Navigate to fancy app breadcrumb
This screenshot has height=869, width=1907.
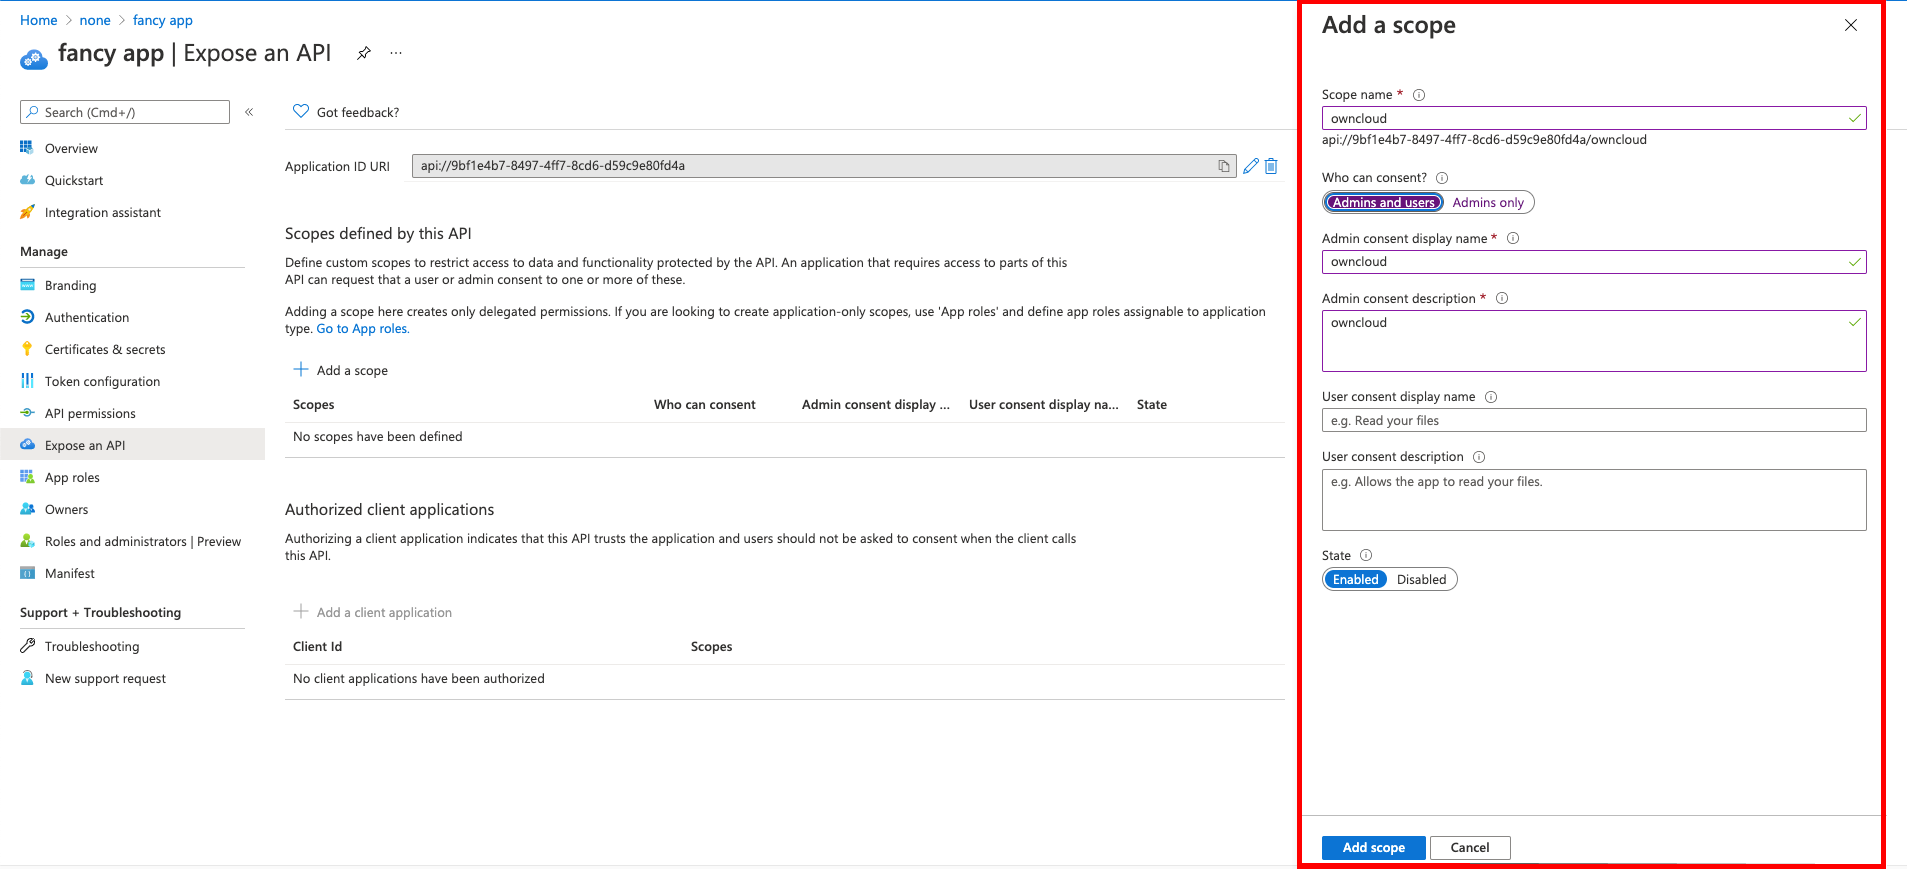point(163,20)
